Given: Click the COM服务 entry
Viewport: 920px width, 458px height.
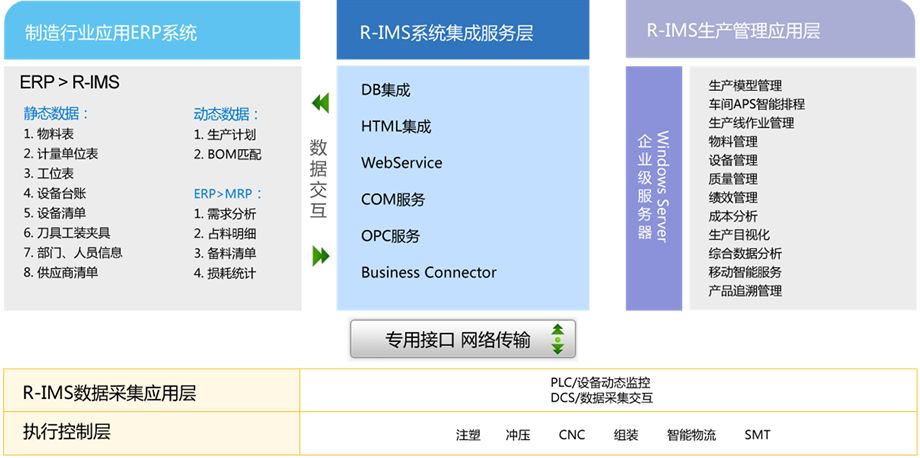Looking at the screenshot, I should click(x=393, y=199).
